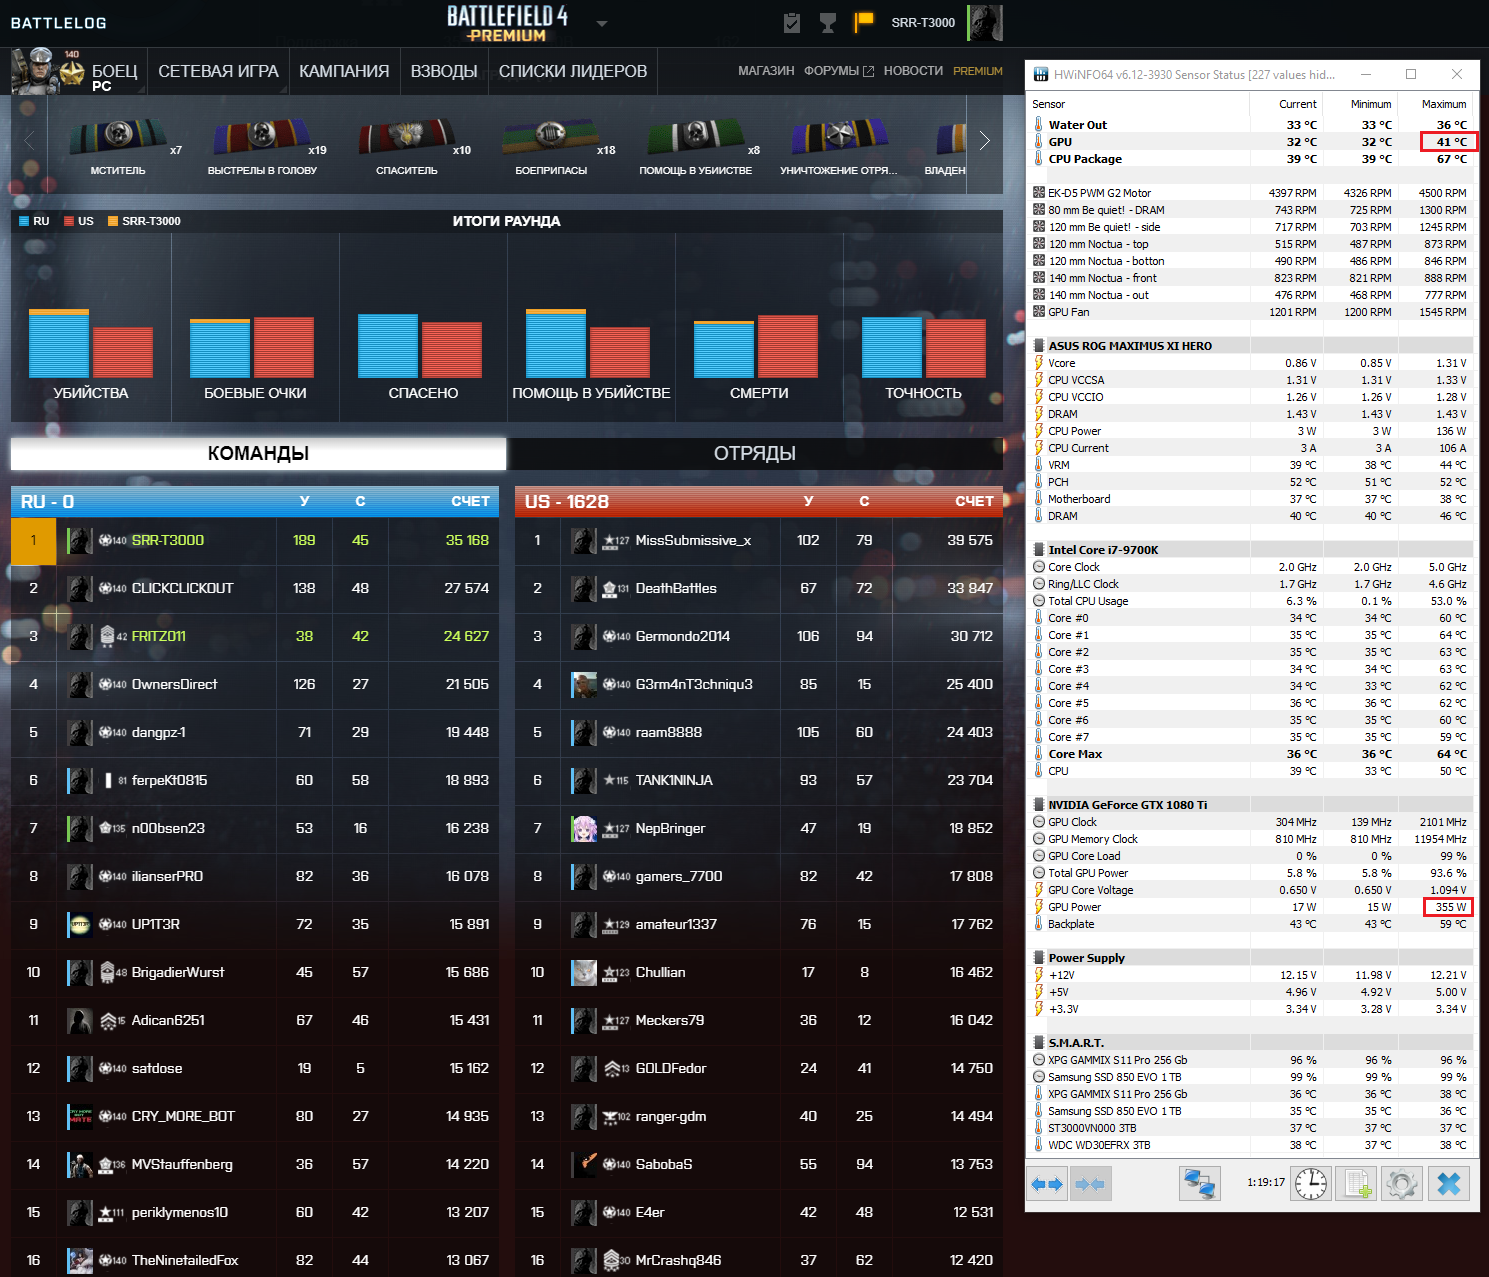
Task: Open the orange flag notifications icon
Action: point(864,22)
